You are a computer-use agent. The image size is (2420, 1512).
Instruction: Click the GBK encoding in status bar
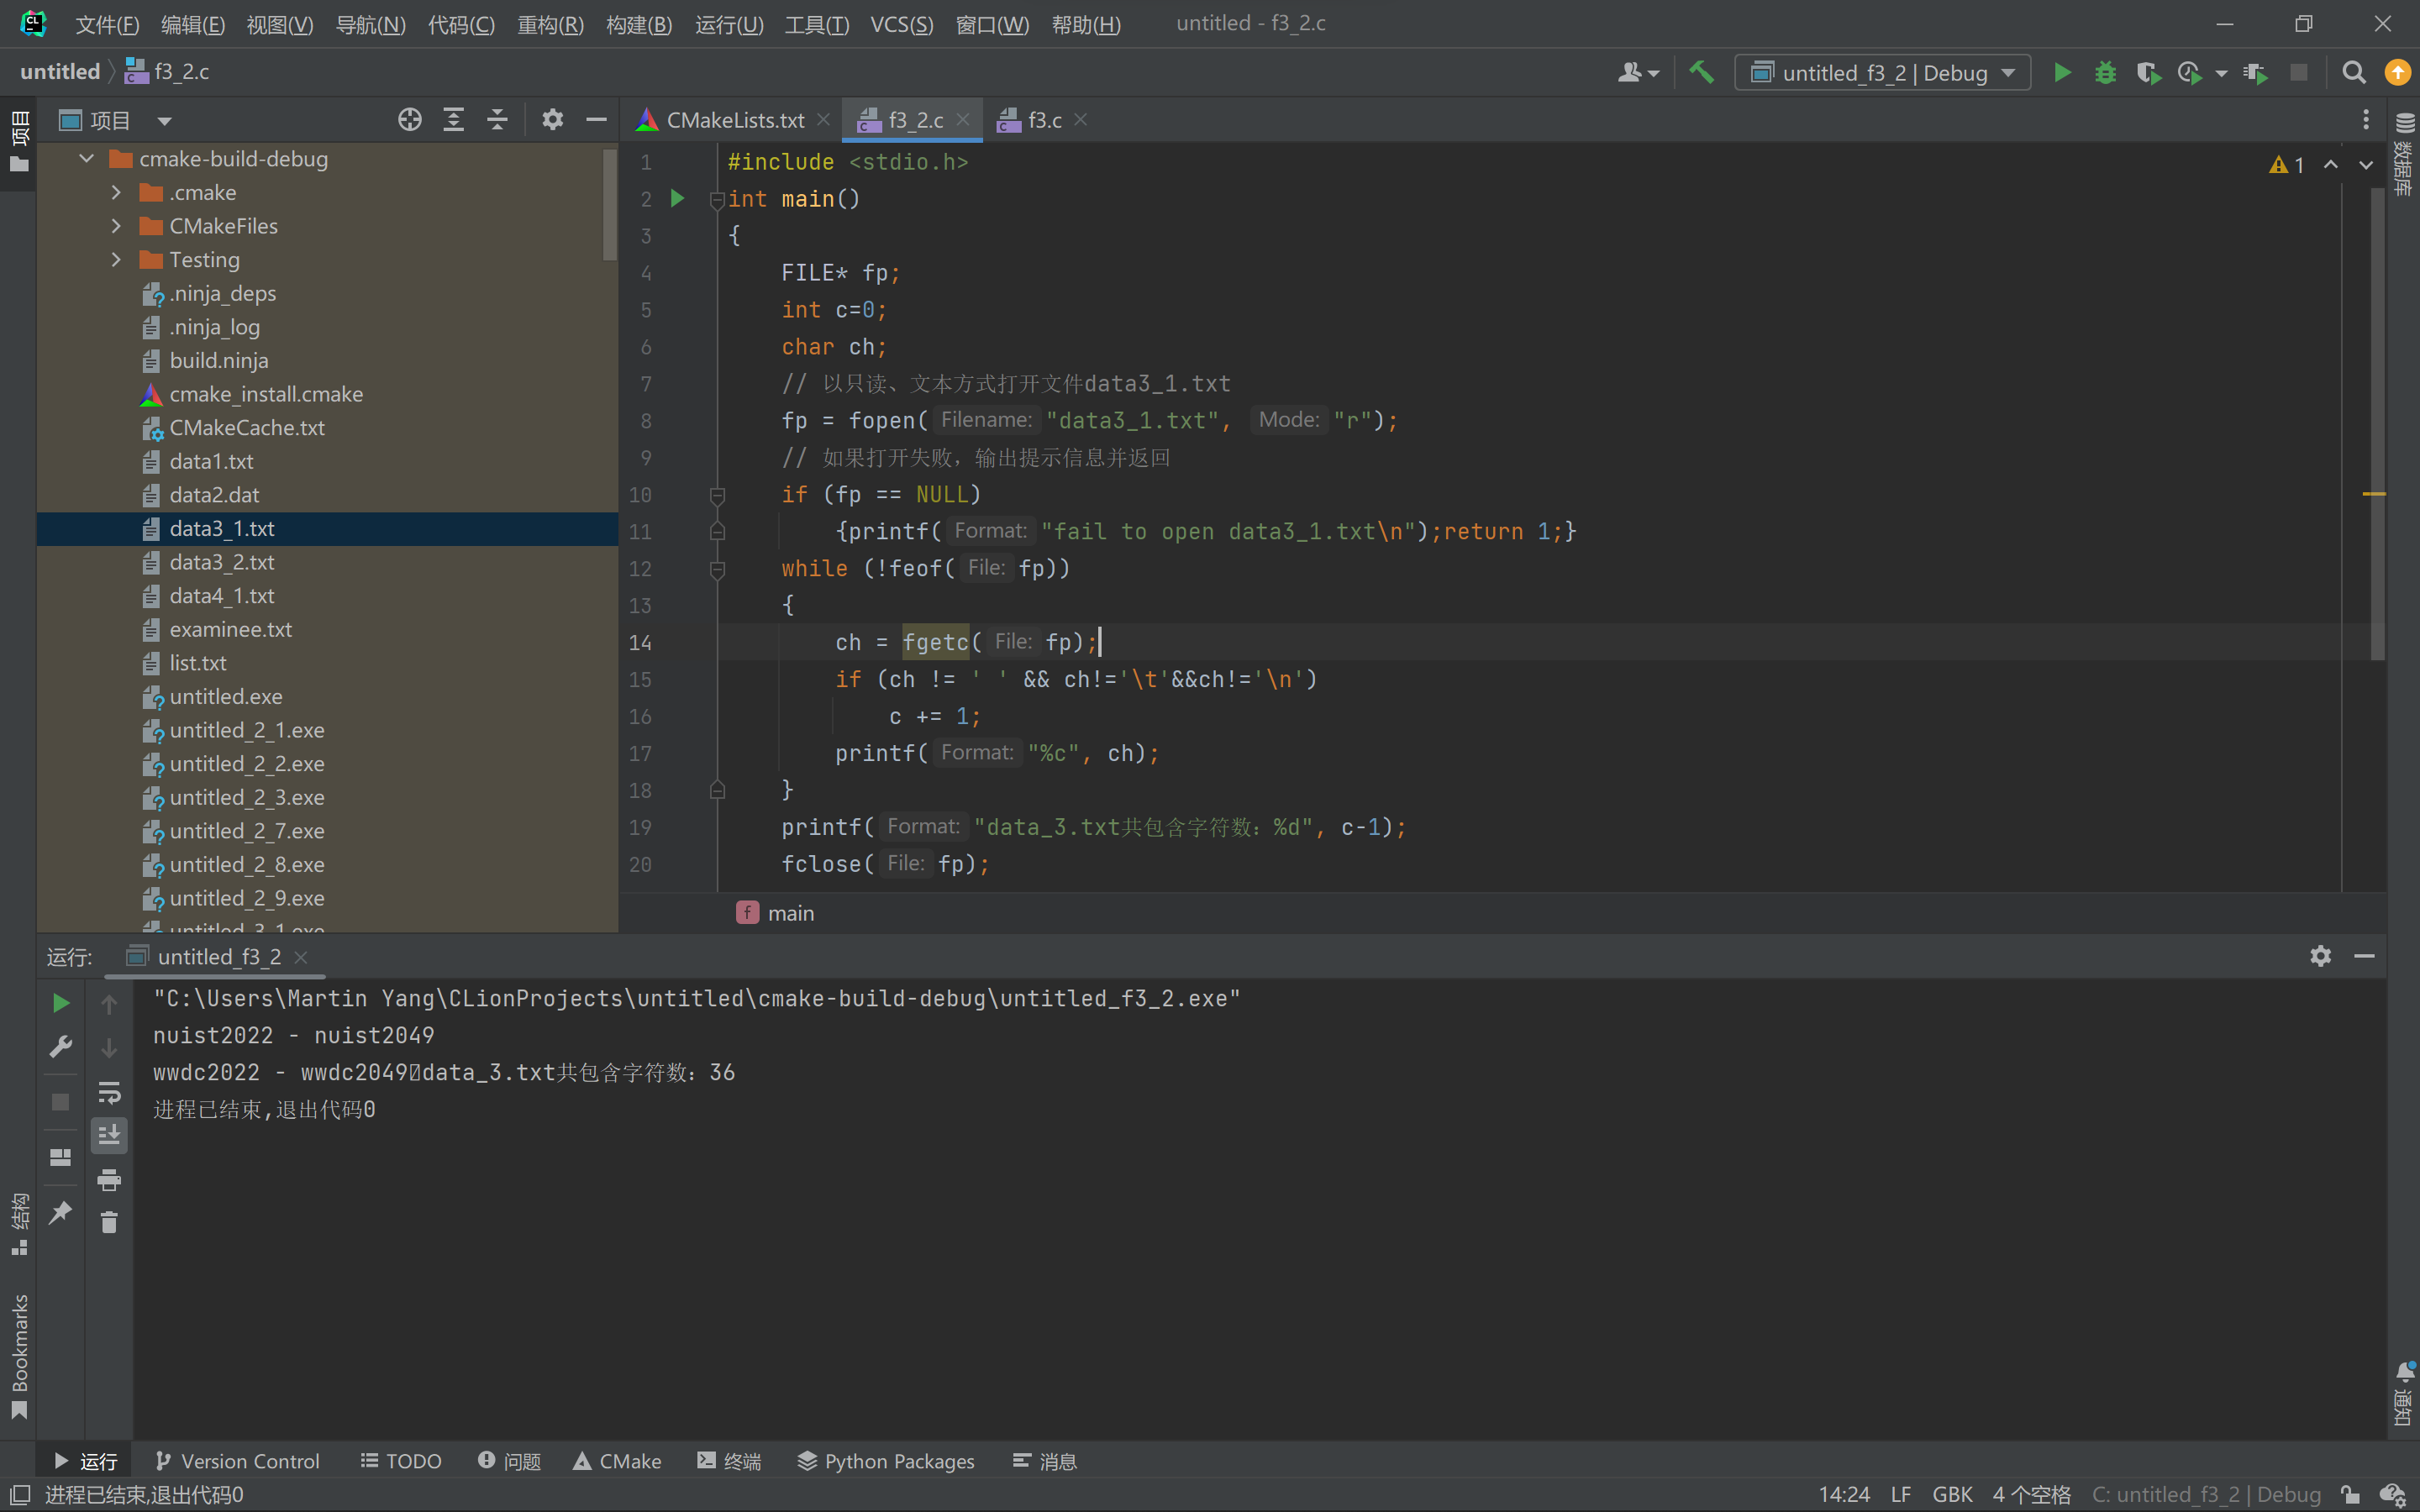(x=1951, y=1494)
